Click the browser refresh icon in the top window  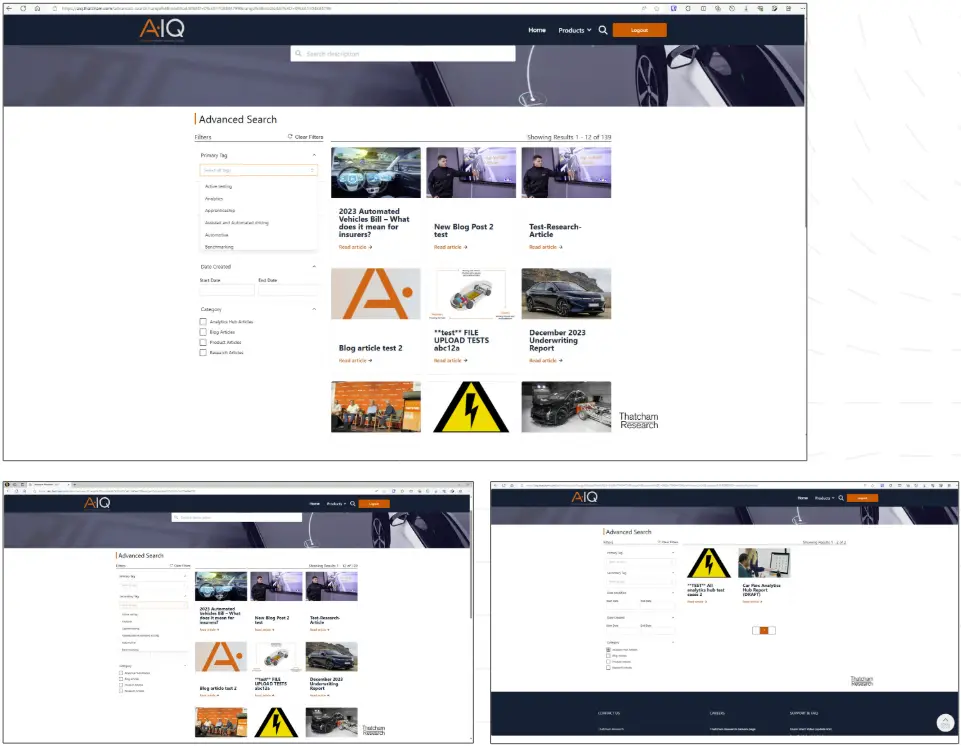tap(23, 8)
